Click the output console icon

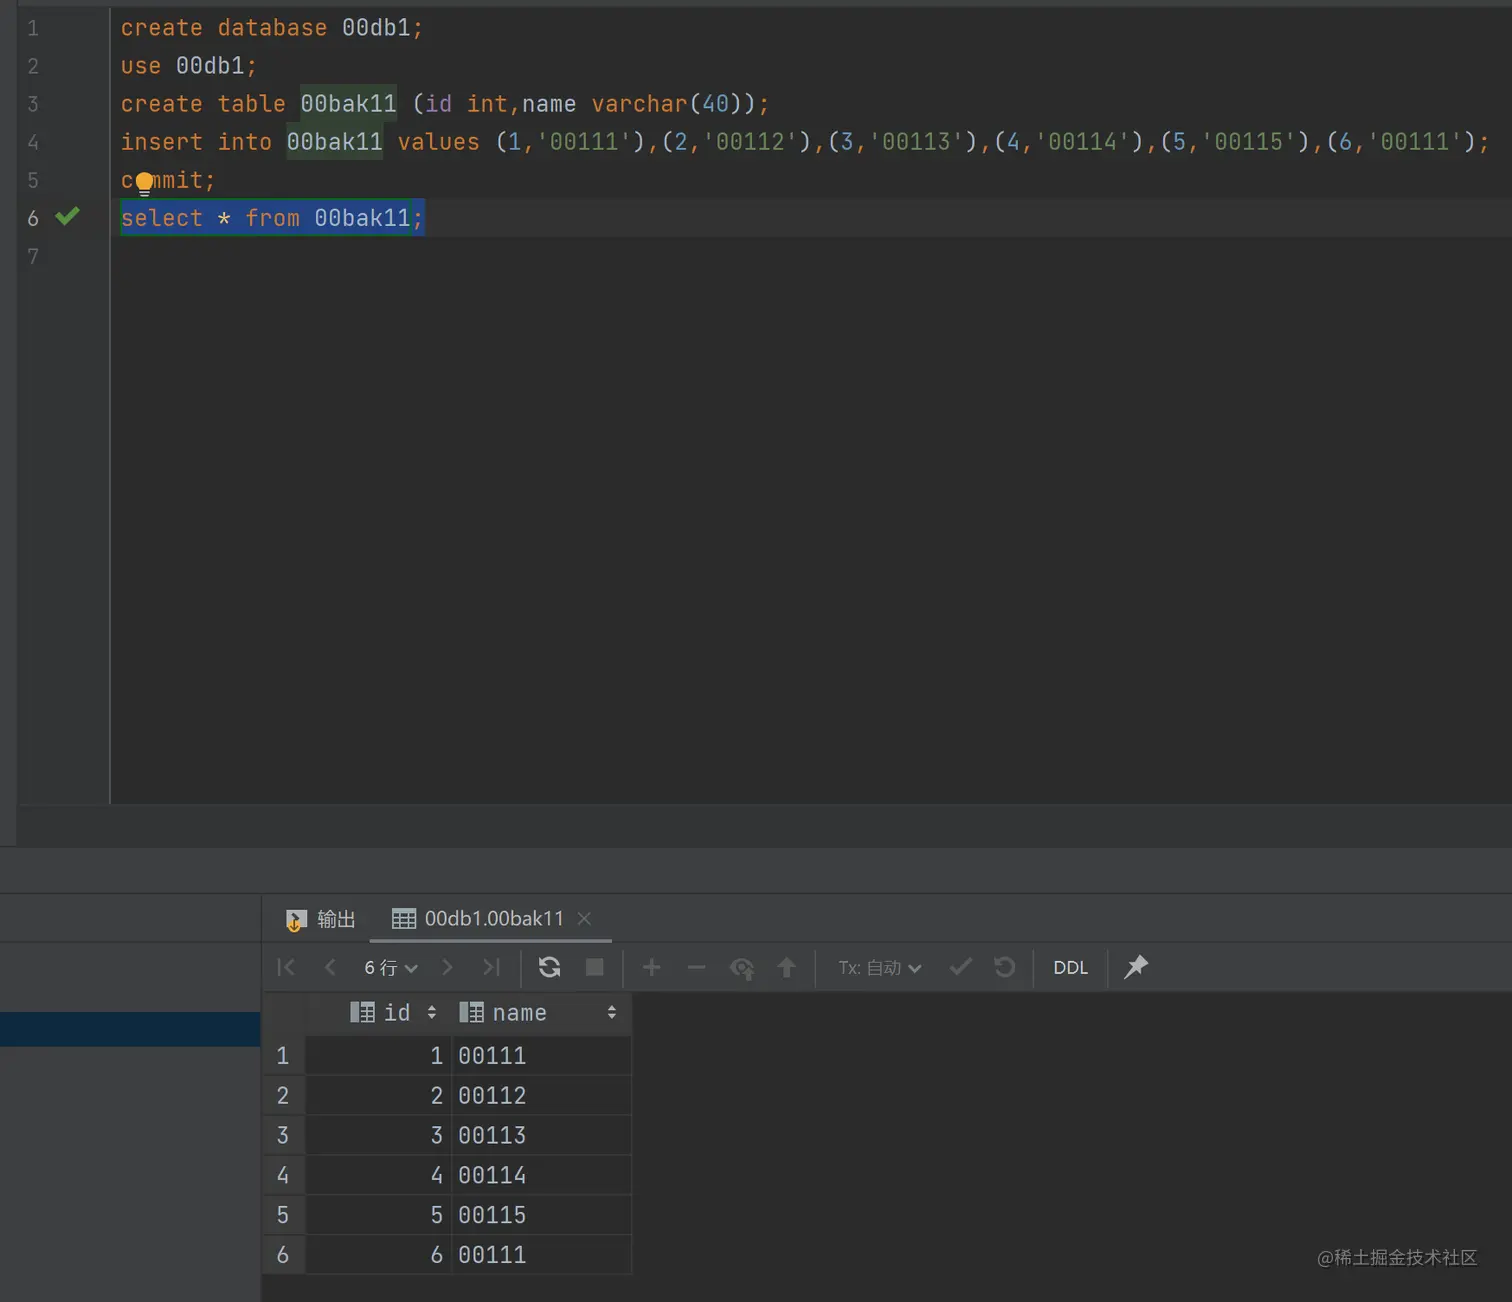(x=295, y=920)
